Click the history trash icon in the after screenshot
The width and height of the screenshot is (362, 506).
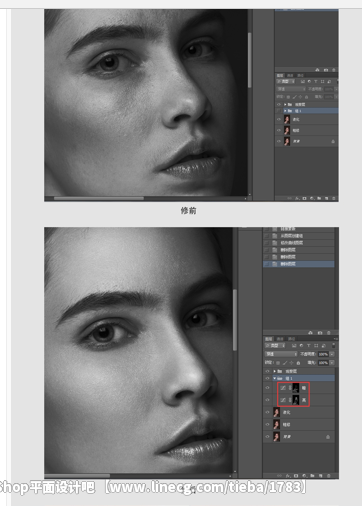(329, 333)
